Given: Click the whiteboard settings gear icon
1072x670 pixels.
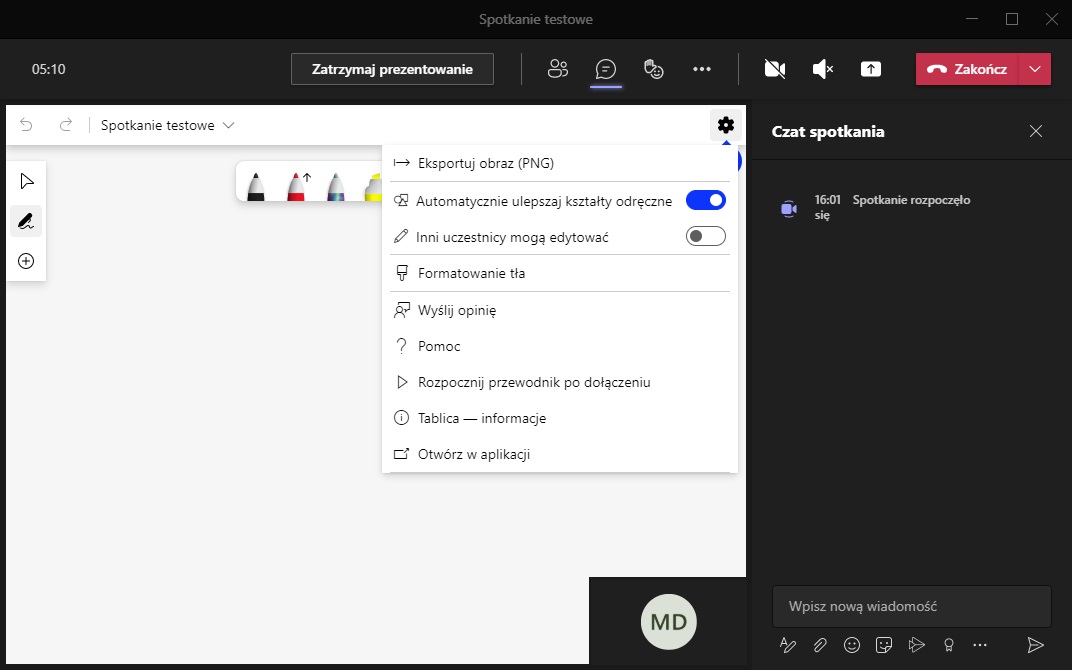Looking at the screenshot, I should click(726, 125).
